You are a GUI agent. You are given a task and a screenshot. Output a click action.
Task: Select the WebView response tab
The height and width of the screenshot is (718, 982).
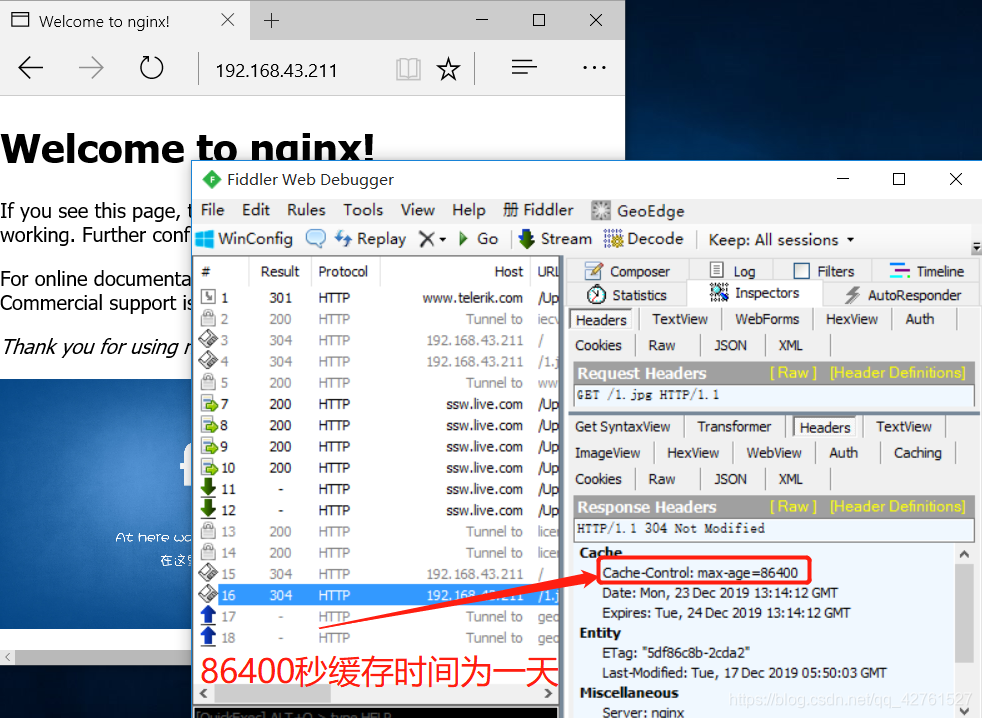[x=773, y=453]
